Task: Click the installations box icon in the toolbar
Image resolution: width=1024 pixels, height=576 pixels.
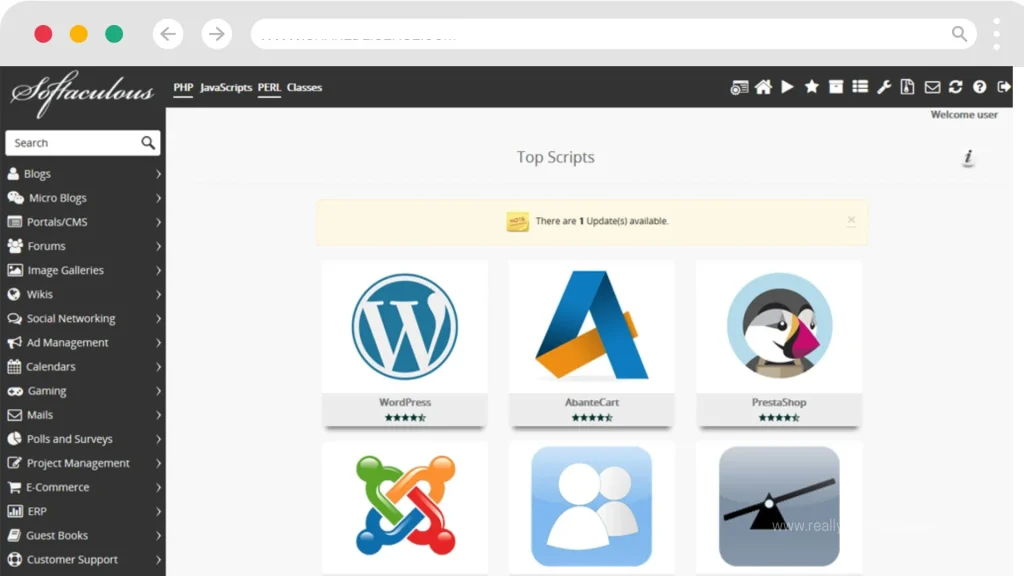Action: point(836,87)
